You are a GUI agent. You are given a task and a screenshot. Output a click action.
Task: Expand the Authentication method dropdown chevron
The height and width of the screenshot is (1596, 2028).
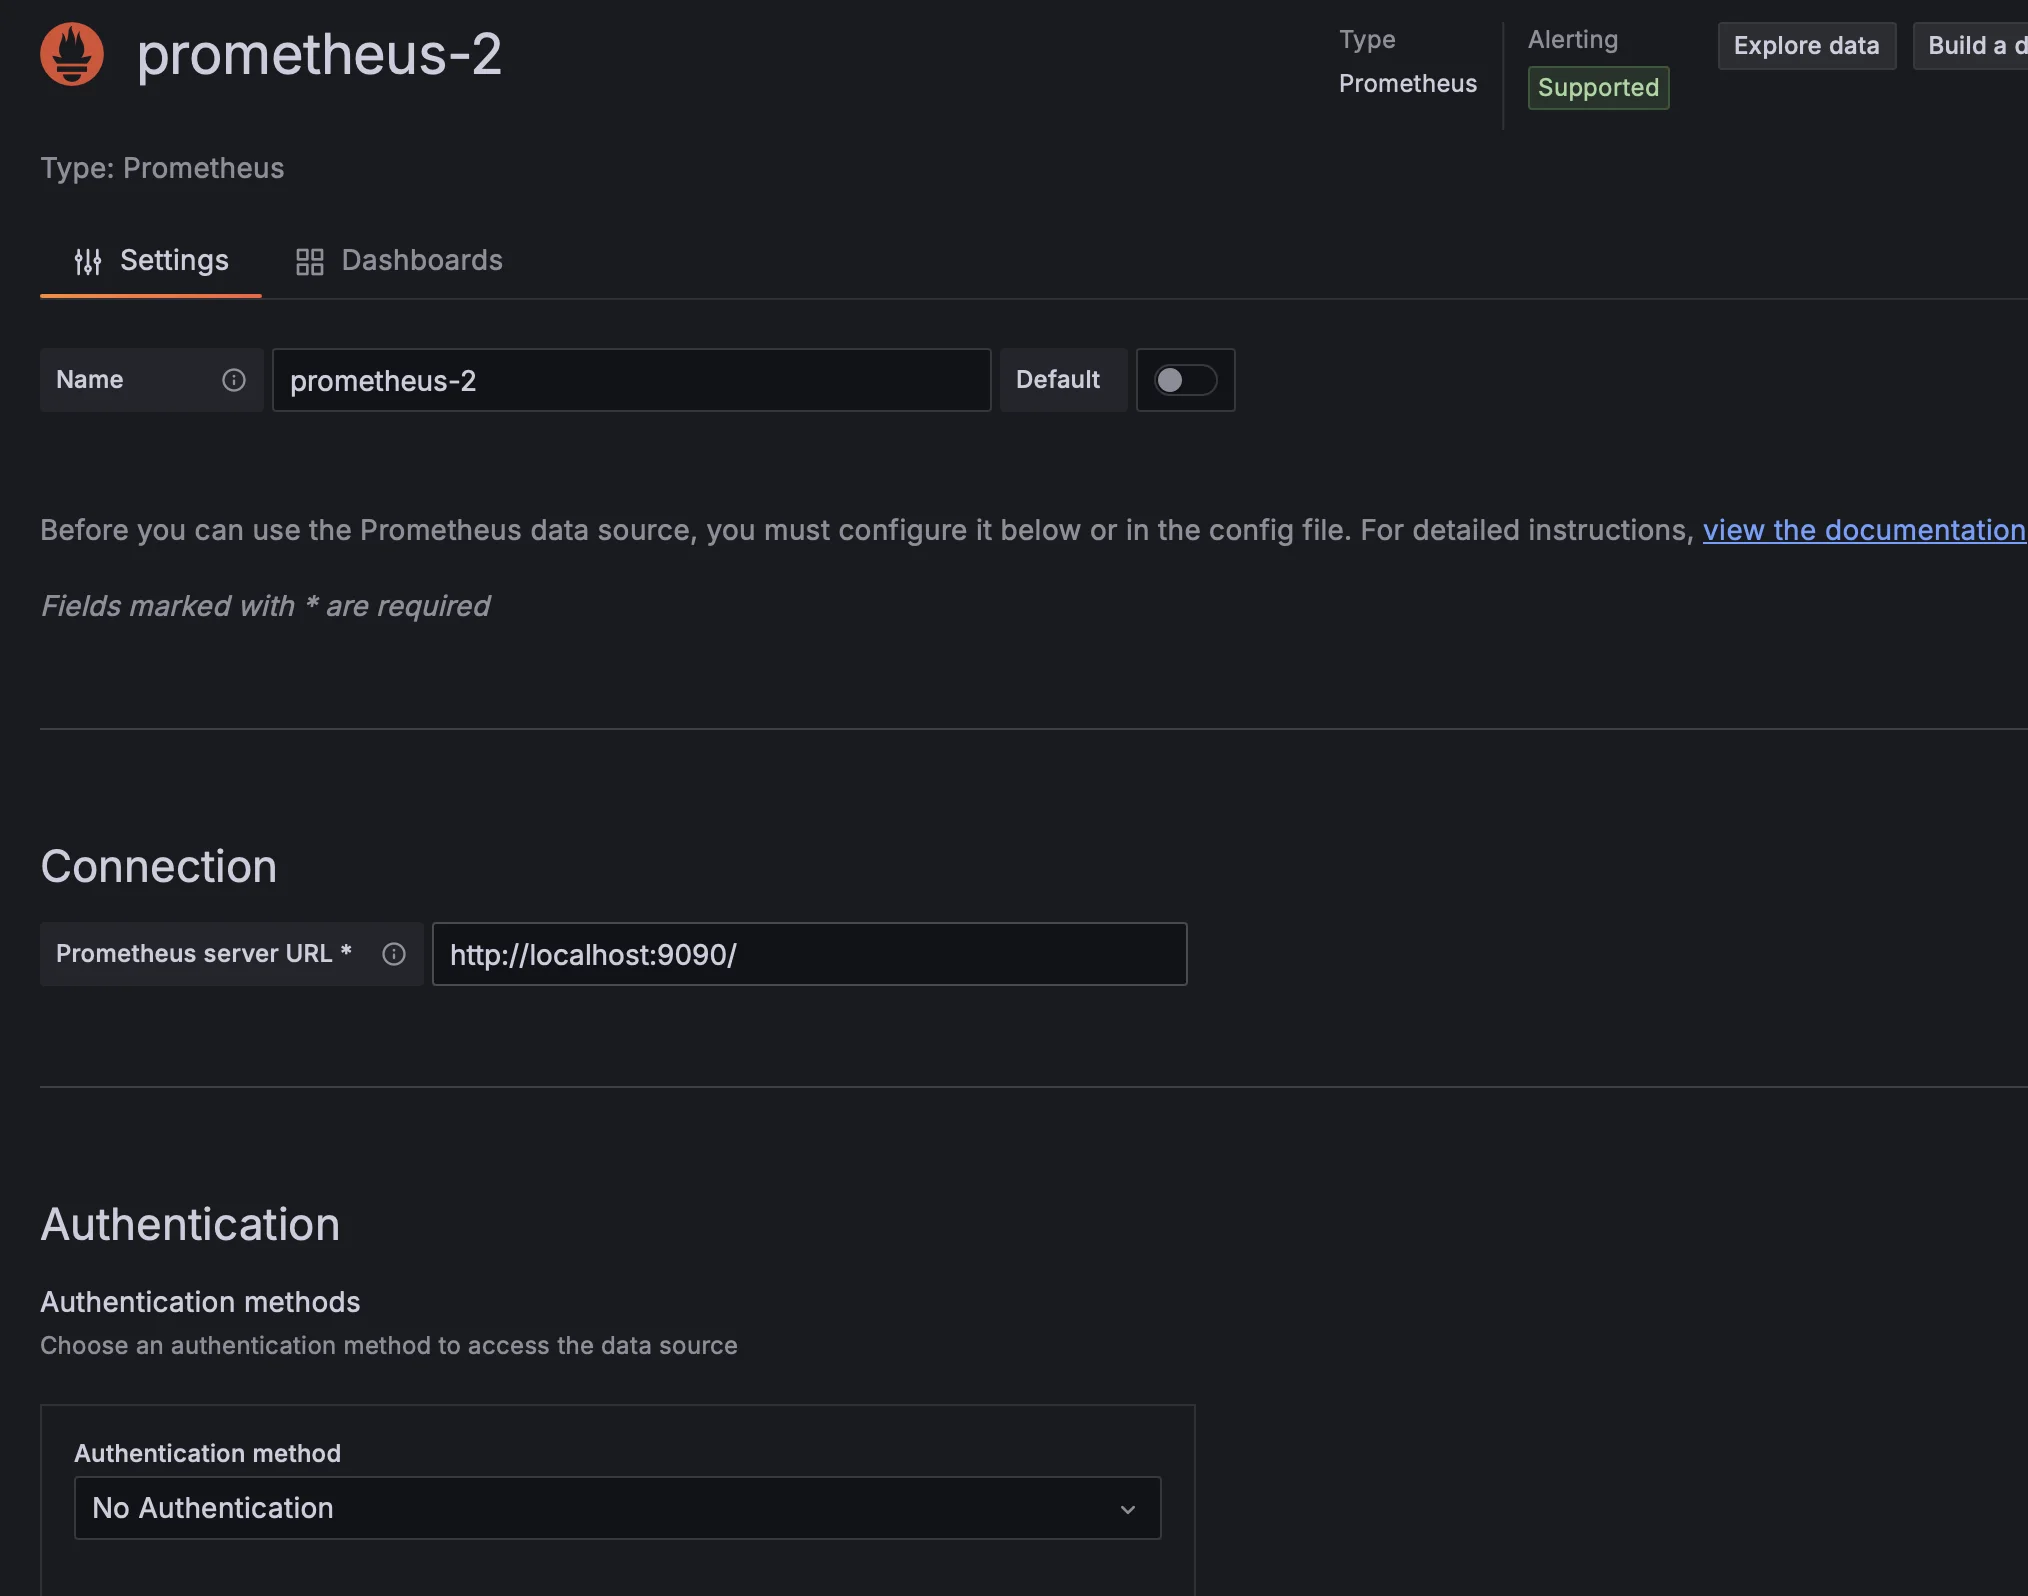[1128, 1509]
